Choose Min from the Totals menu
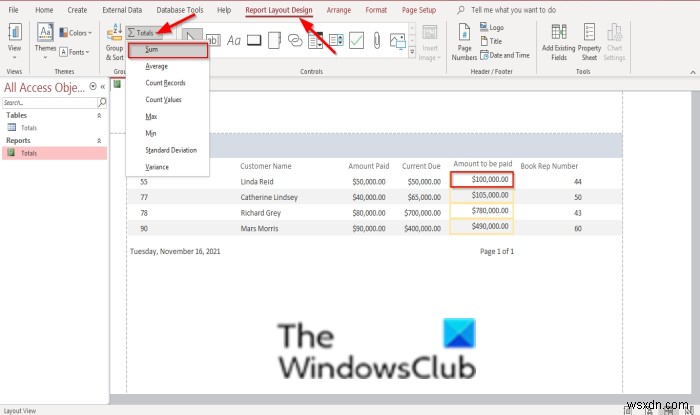 click(168, 133)
